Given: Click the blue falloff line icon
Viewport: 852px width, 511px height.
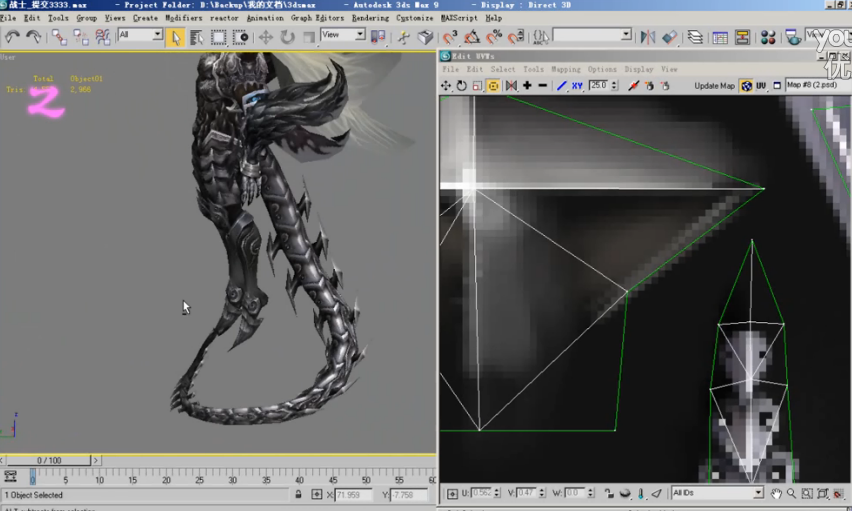Looking at the screenshot, I should click(561, 85).
